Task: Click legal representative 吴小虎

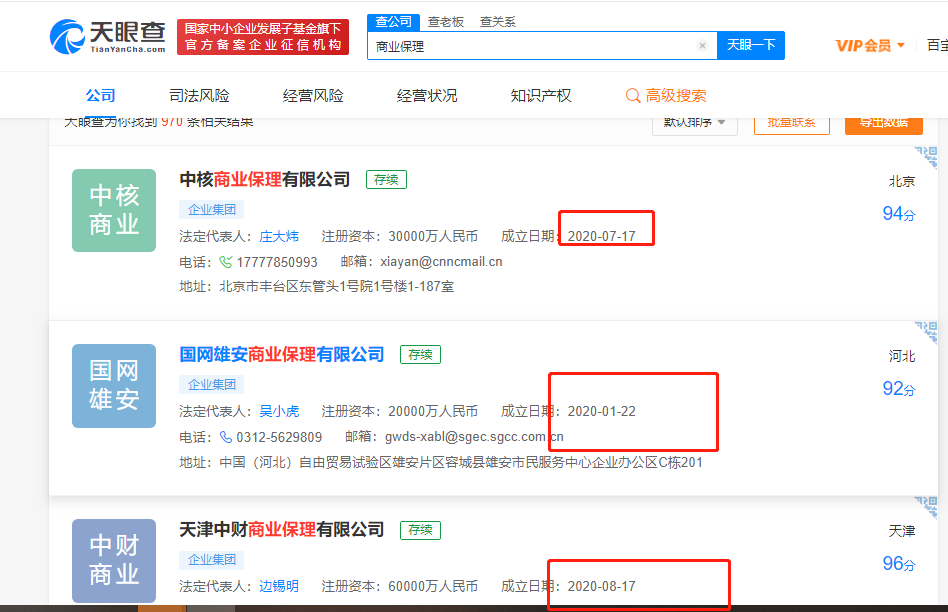Action: pos(279,411)
